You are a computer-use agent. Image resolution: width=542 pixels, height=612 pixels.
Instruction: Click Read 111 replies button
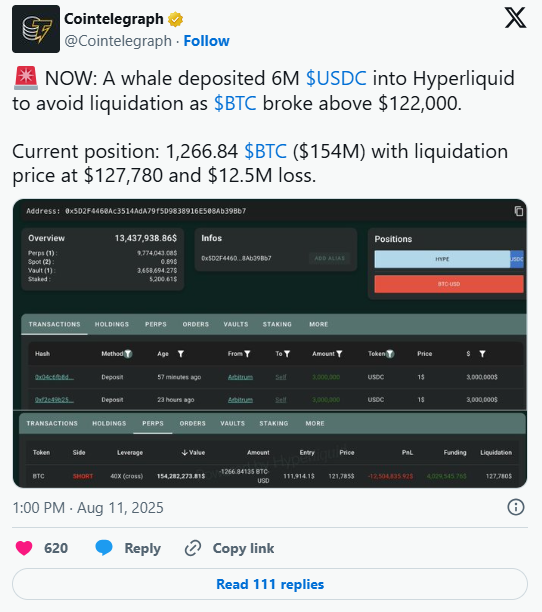[270, 584]
